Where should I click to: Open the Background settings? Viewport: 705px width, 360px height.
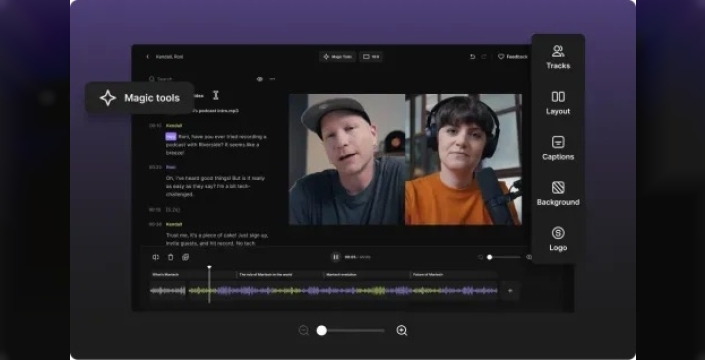558,194
